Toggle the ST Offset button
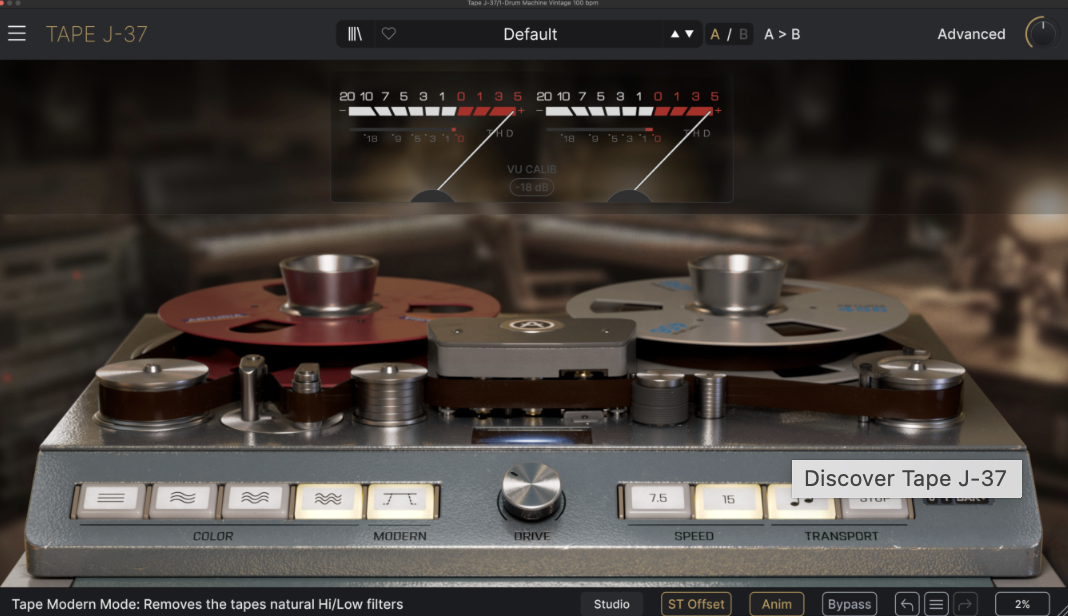The width and height of the screenshot is (1068, 616). tap(695, 604)
